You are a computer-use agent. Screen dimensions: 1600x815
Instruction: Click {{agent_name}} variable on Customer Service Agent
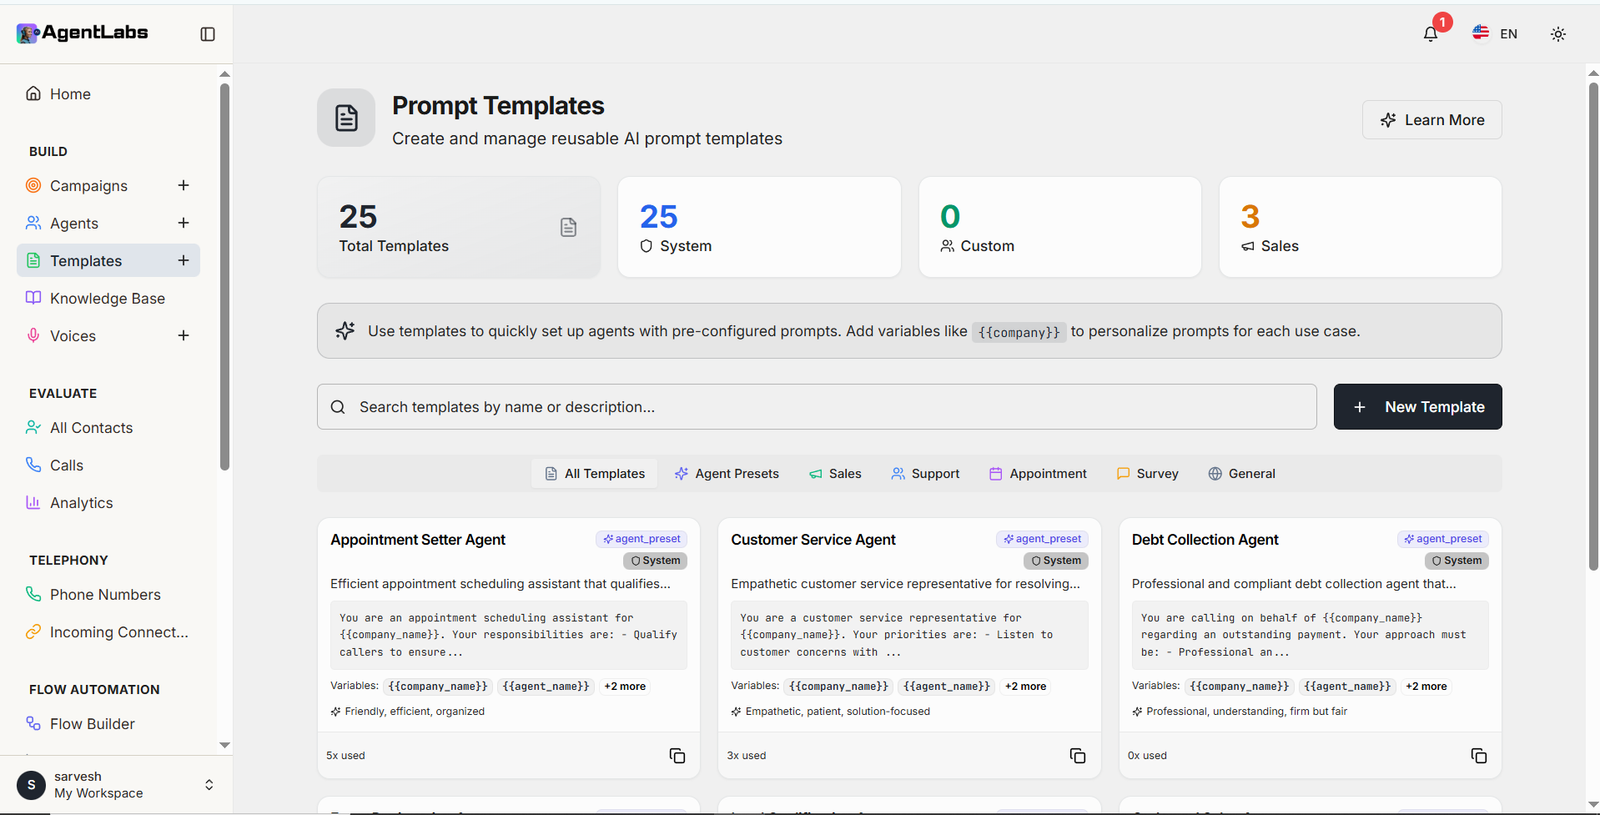[x=946, y=686]
